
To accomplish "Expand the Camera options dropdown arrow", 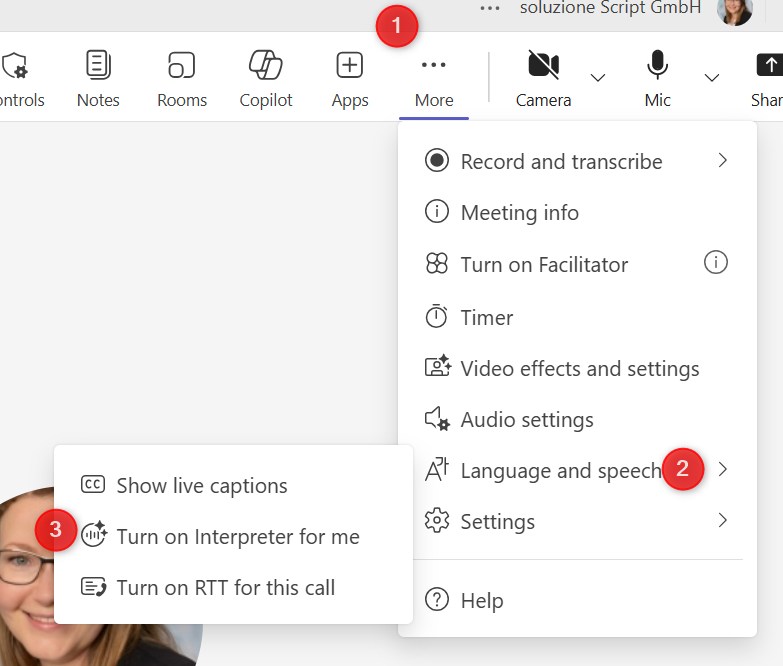I will (x=598, y=78).
